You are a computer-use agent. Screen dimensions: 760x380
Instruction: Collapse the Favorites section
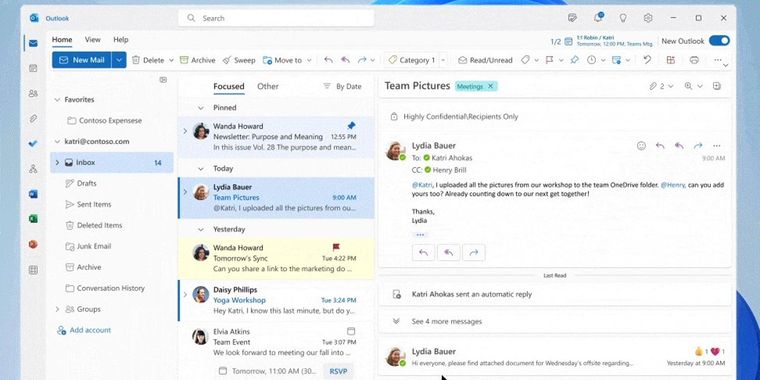click(x=57, y=99)
